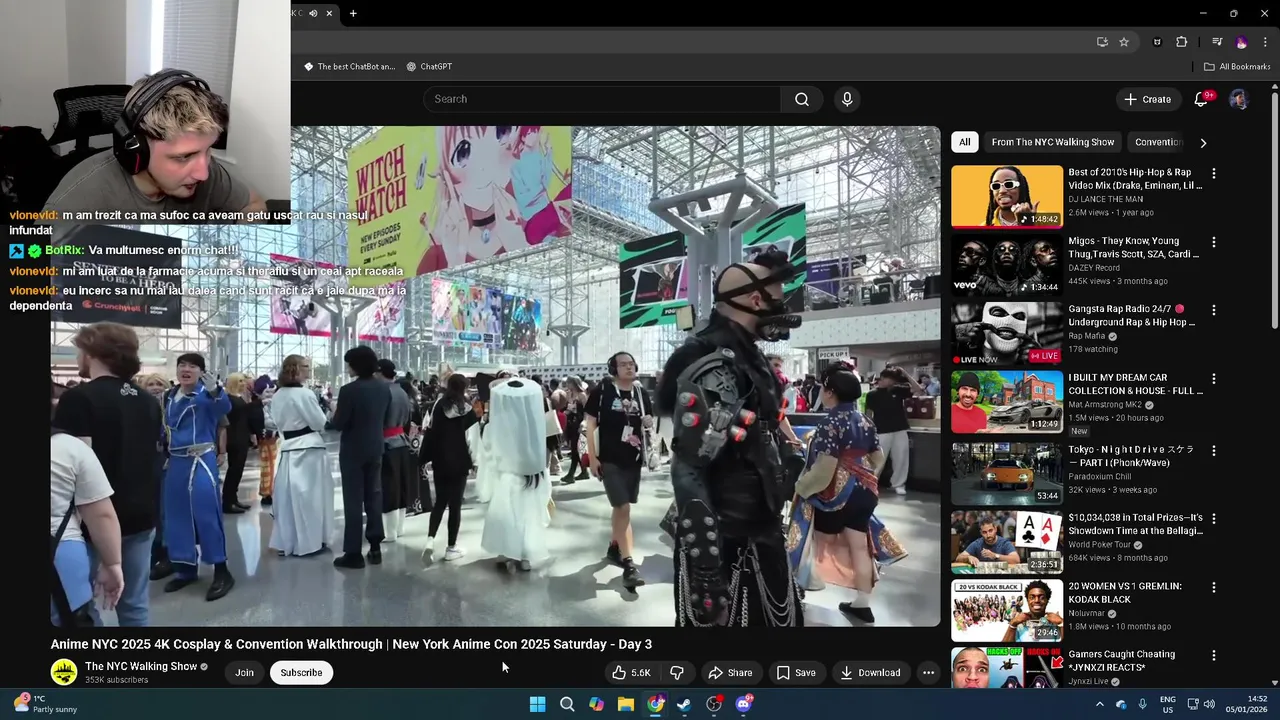1280x720 pixels.
Task: Open Best of 2010's Hip-Hop thumbnail
Action: tap(1006, 197)
